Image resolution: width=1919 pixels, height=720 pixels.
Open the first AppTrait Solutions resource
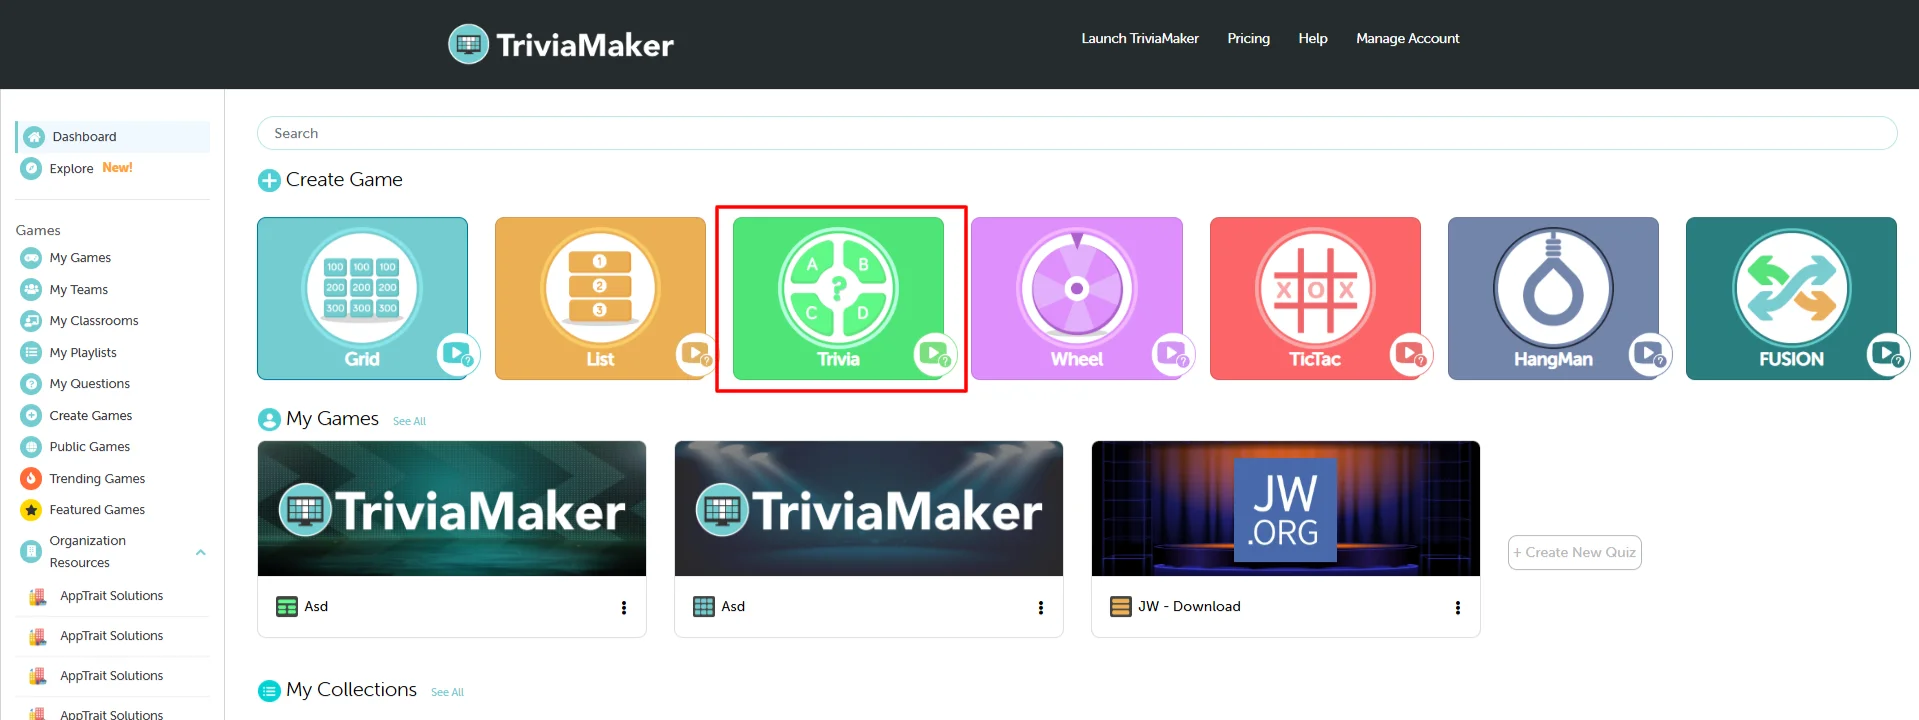coord(111,596)
